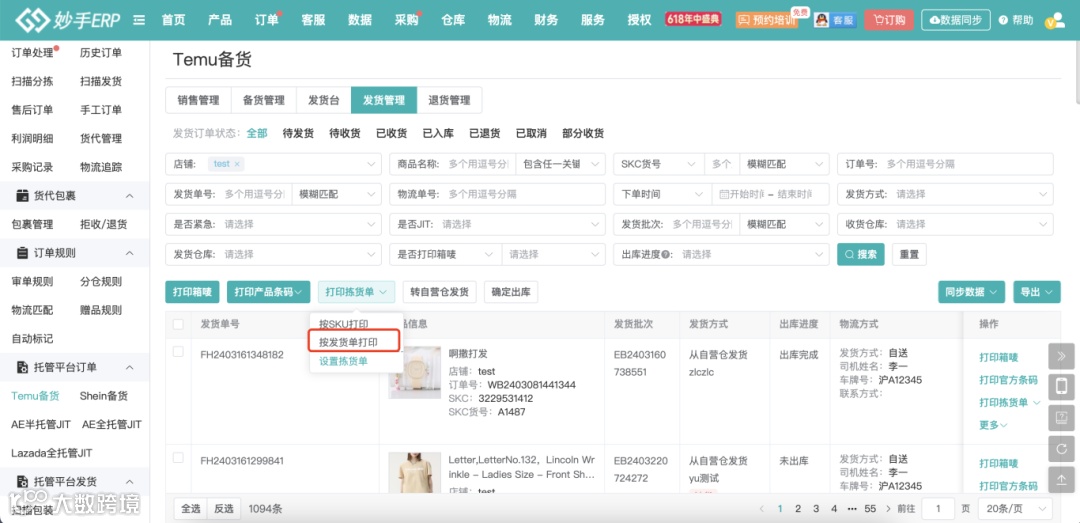Open the 收货仓库 dropdown
The width and height of the screenshot is (1080, 523).
pos(945,224)
